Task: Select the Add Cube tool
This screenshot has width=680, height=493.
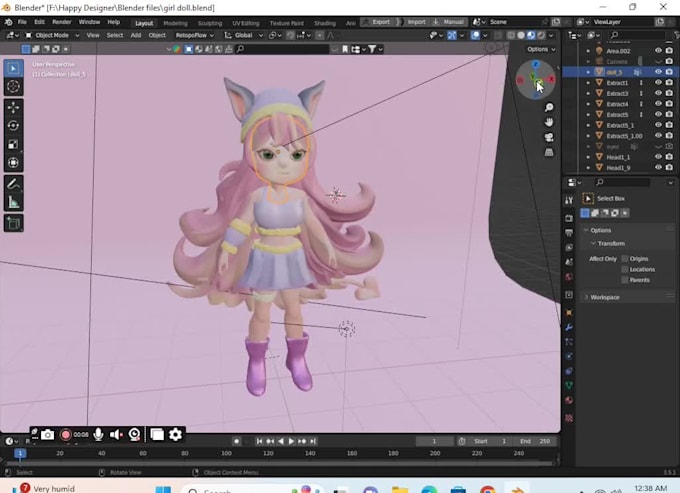Action: click(x=13, y=223)
